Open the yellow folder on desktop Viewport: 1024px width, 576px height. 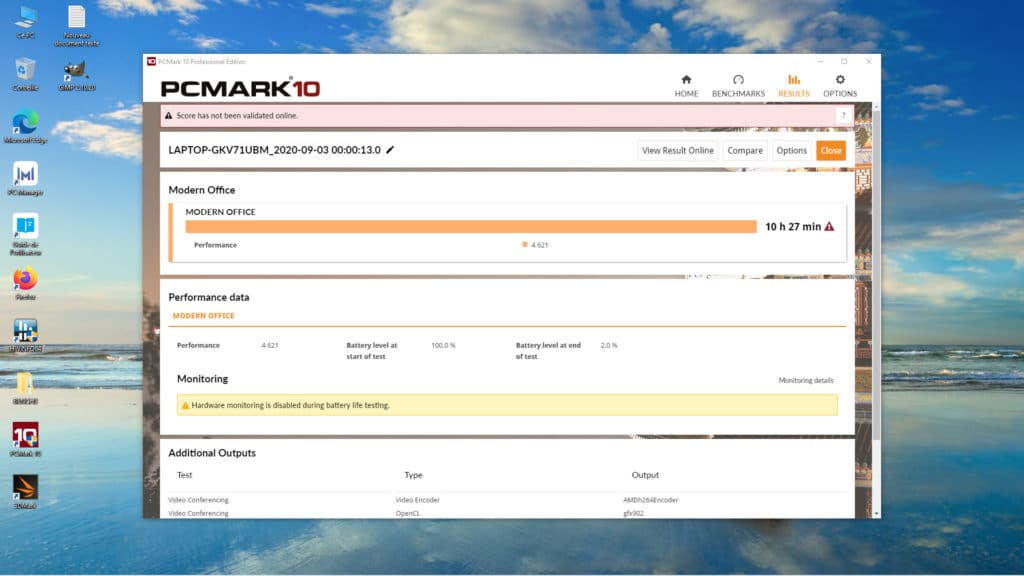(25, 388)
